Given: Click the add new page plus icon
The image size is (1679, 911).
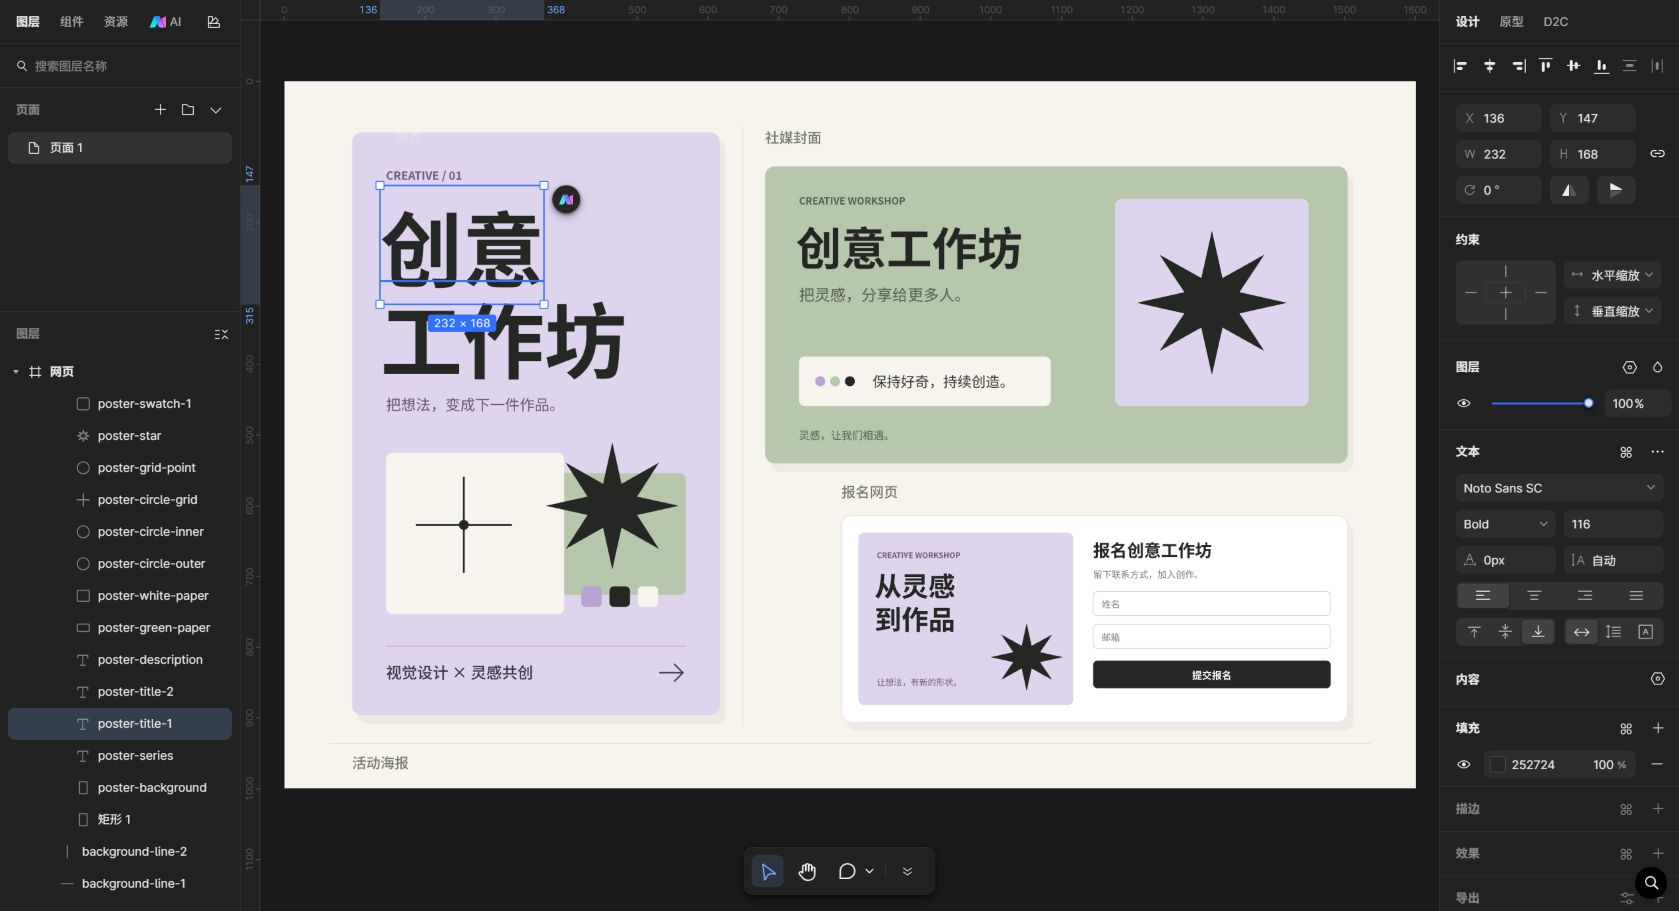Looking at the screenshot, I should (x=160, y=110).
